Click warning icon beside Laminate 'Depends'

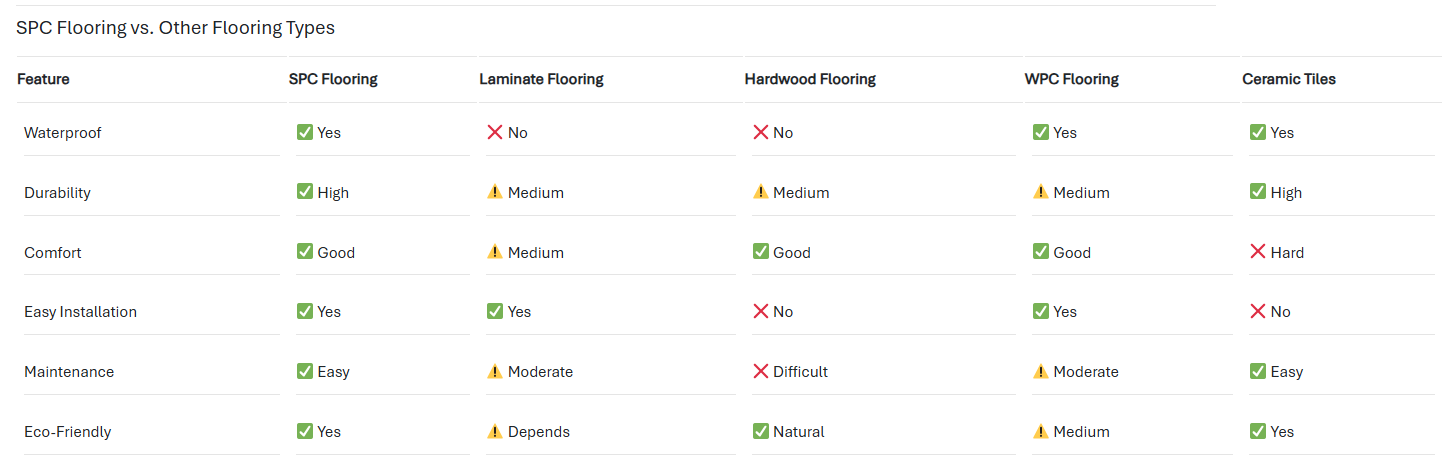(494, 431)
